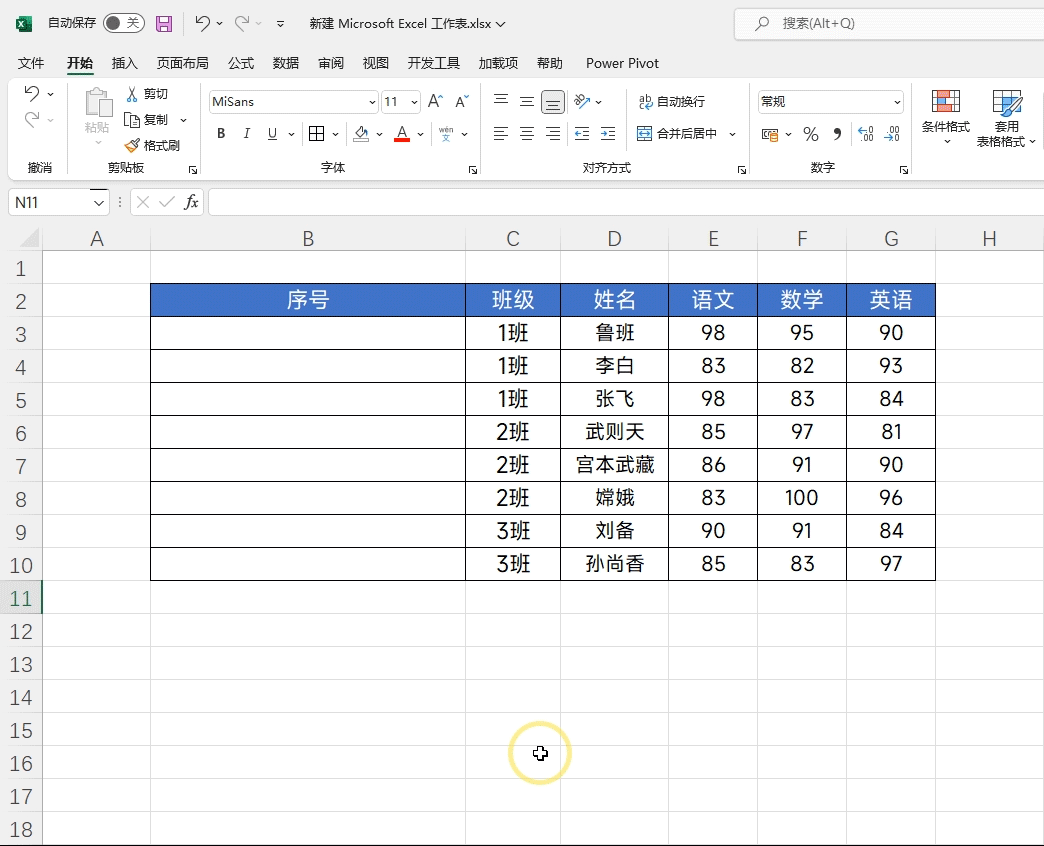Select the Format Painter (格式刷) brush
The width and height of the screenshot is (1044, 846).
tap(132, 145)
